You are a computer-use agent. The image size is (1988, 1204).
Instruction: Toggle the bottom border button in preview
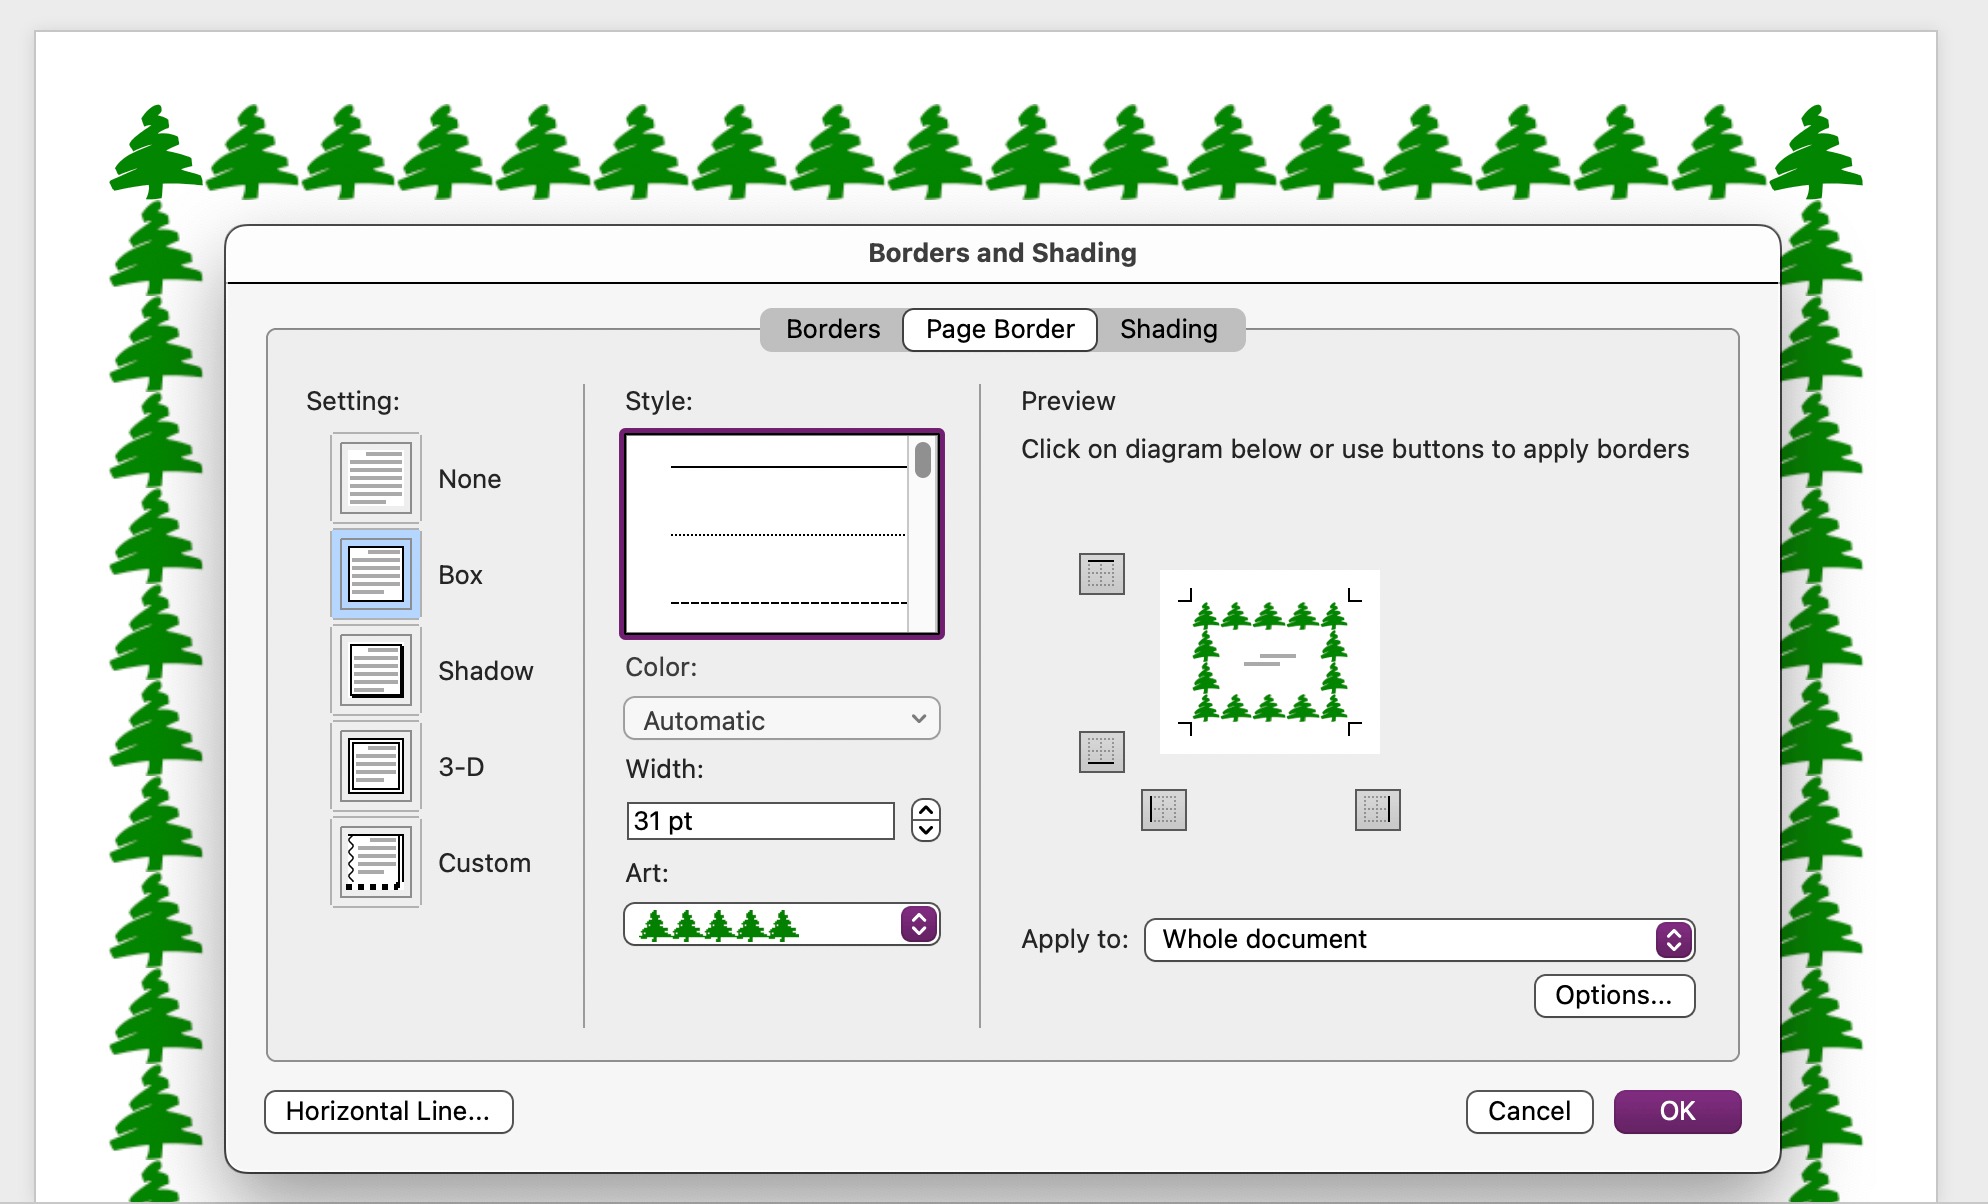(1101, 751)
